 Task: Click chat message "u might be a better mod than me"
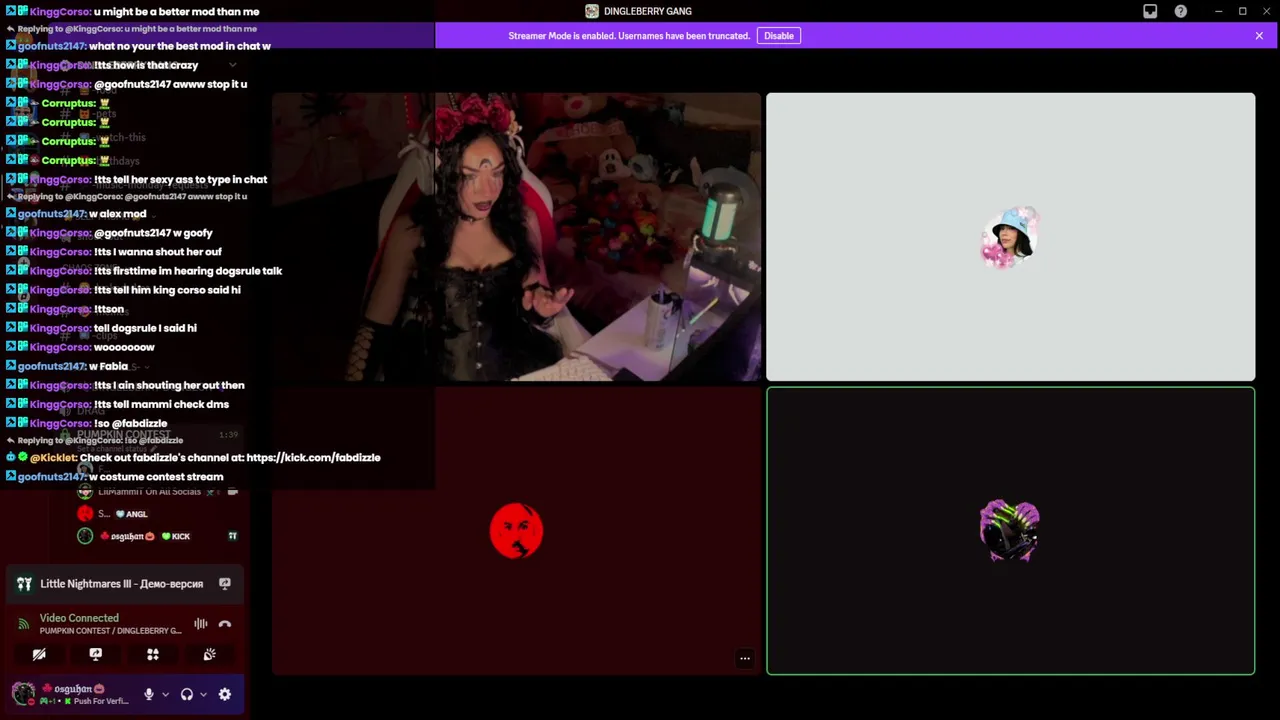pos(176,12)
